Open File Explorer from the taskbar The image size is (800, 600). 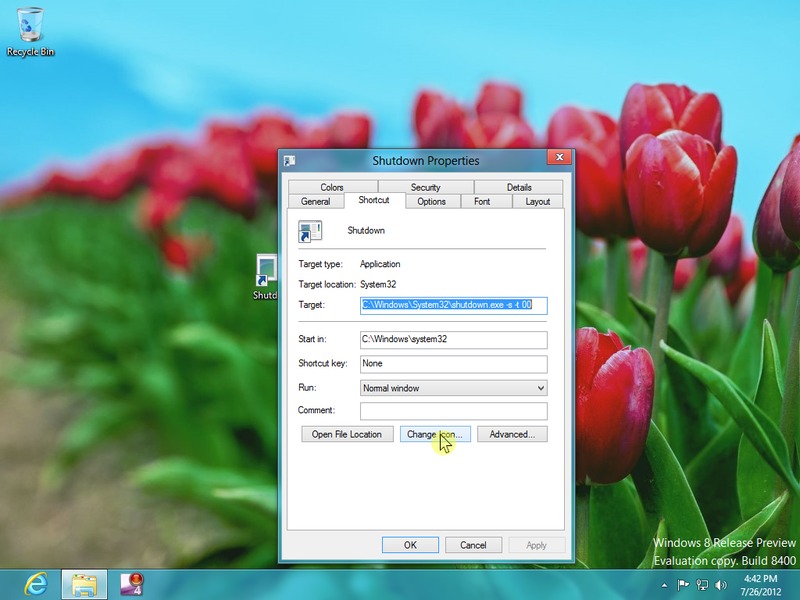(84, 584)
